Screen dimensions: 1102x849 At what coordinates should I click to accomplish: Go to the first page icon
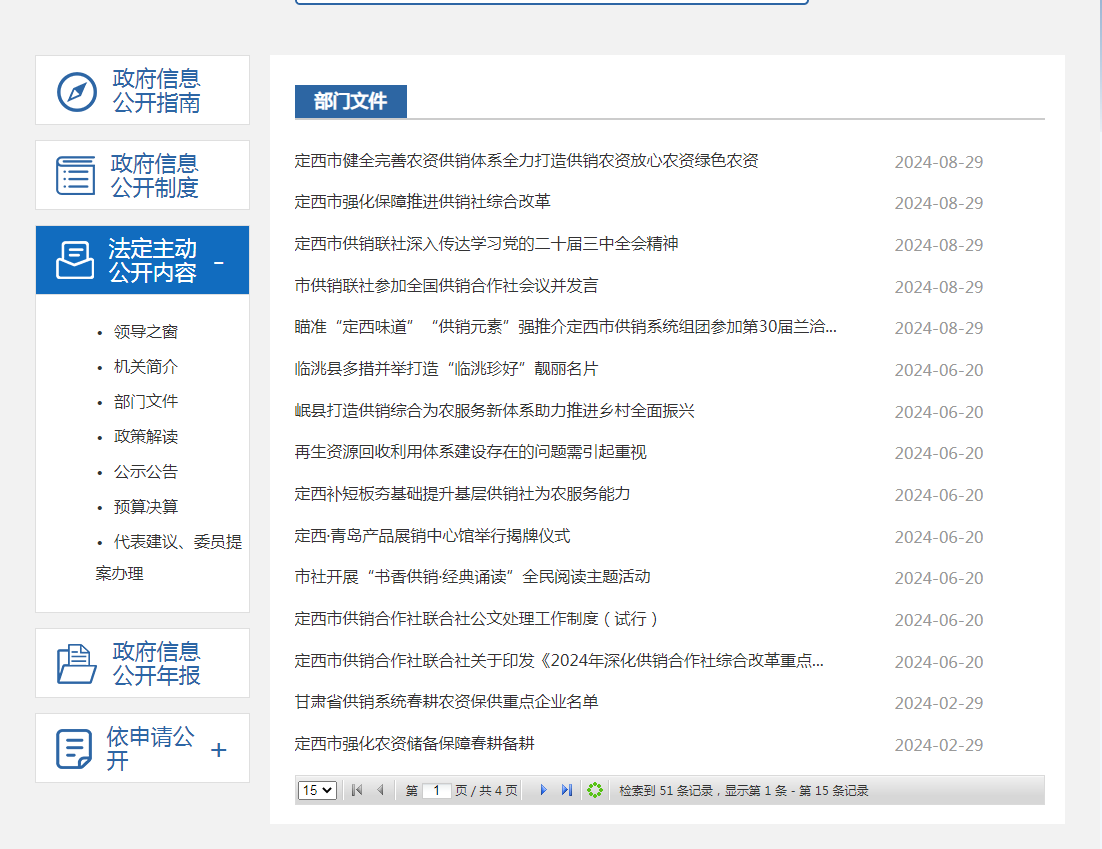357,790
